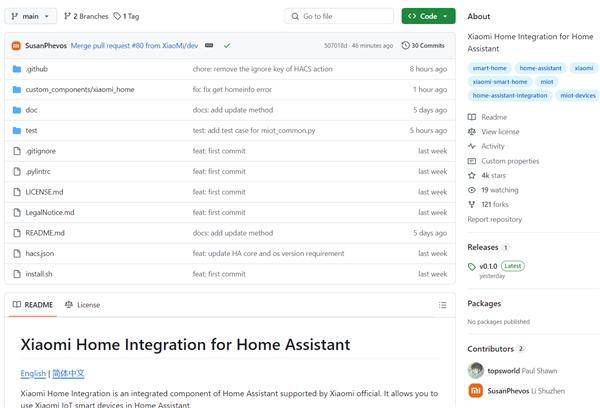Viewport: 600px width, 408px height.
Task: Switch to the License tab
Action: point(83,305)
